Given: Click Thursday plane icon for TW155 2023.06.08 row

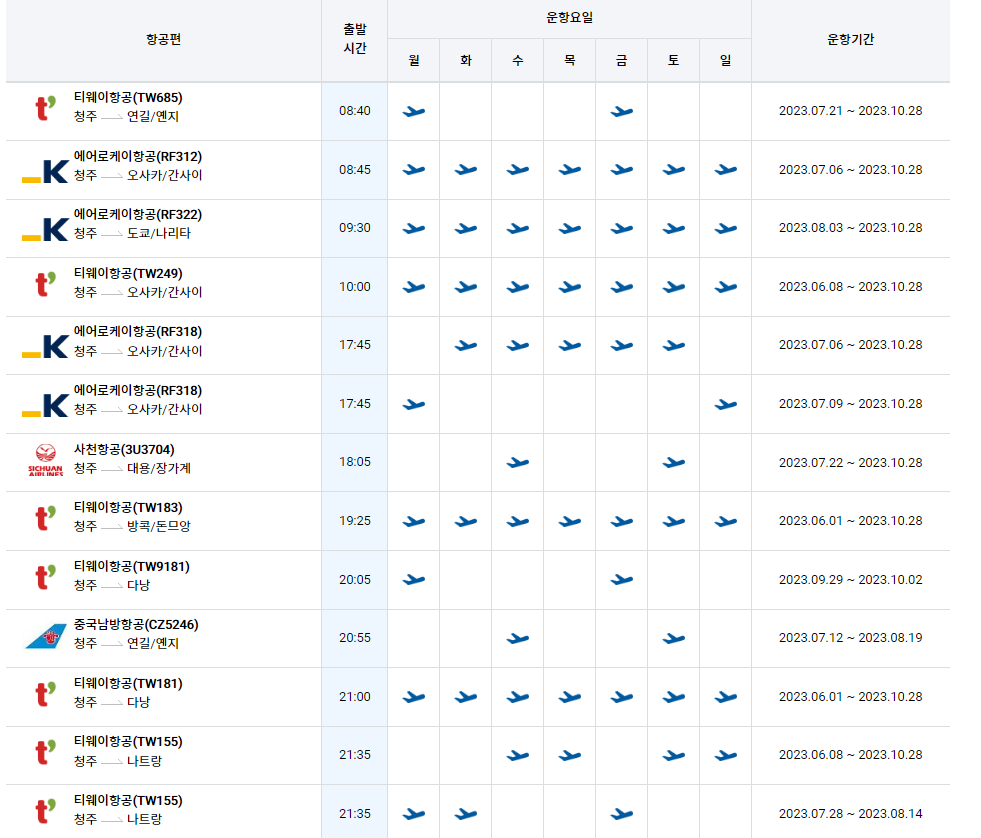Looking at the screenshot, I should pos(569,755).
